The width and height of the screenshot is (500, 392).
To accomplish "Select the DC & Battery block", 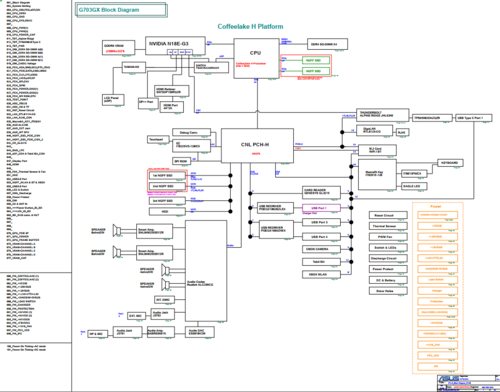I will pyautogui.click(x=388, y=280).
